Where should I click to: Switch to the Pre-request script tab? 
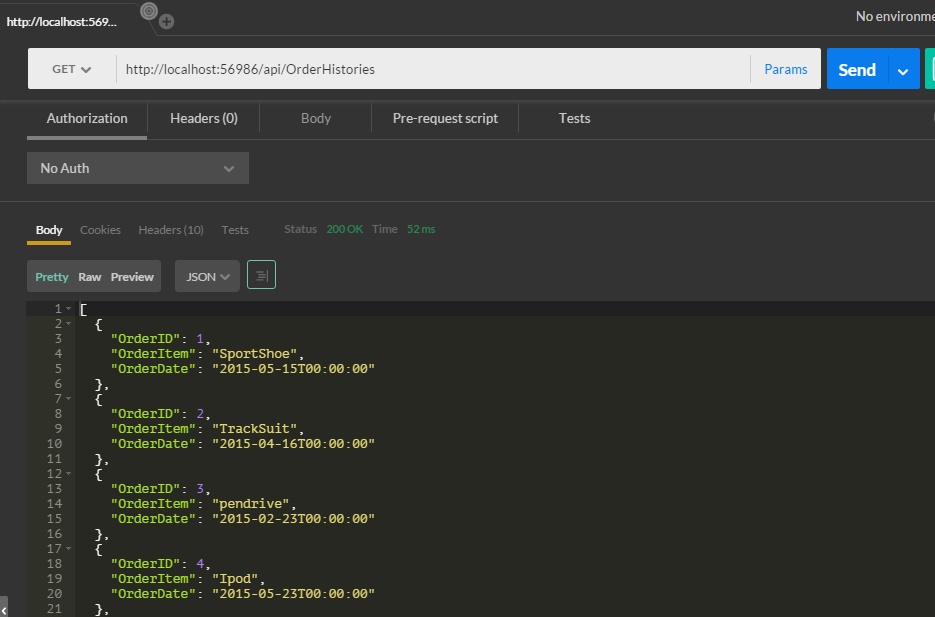click(x=445, y=118)
